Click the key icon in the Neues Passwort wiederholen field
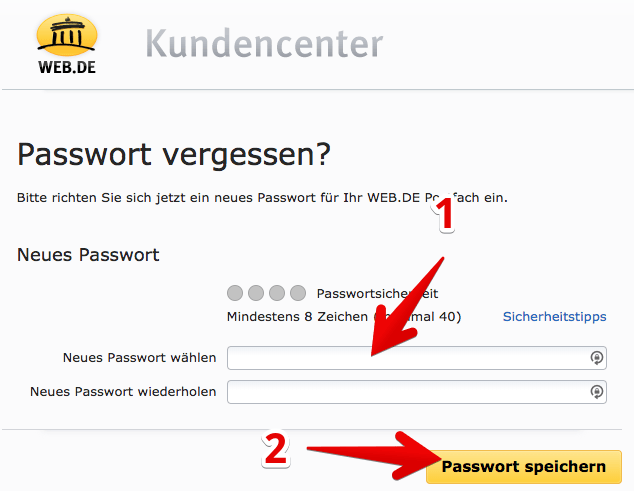634x491 pixels. tap(596, 392)
